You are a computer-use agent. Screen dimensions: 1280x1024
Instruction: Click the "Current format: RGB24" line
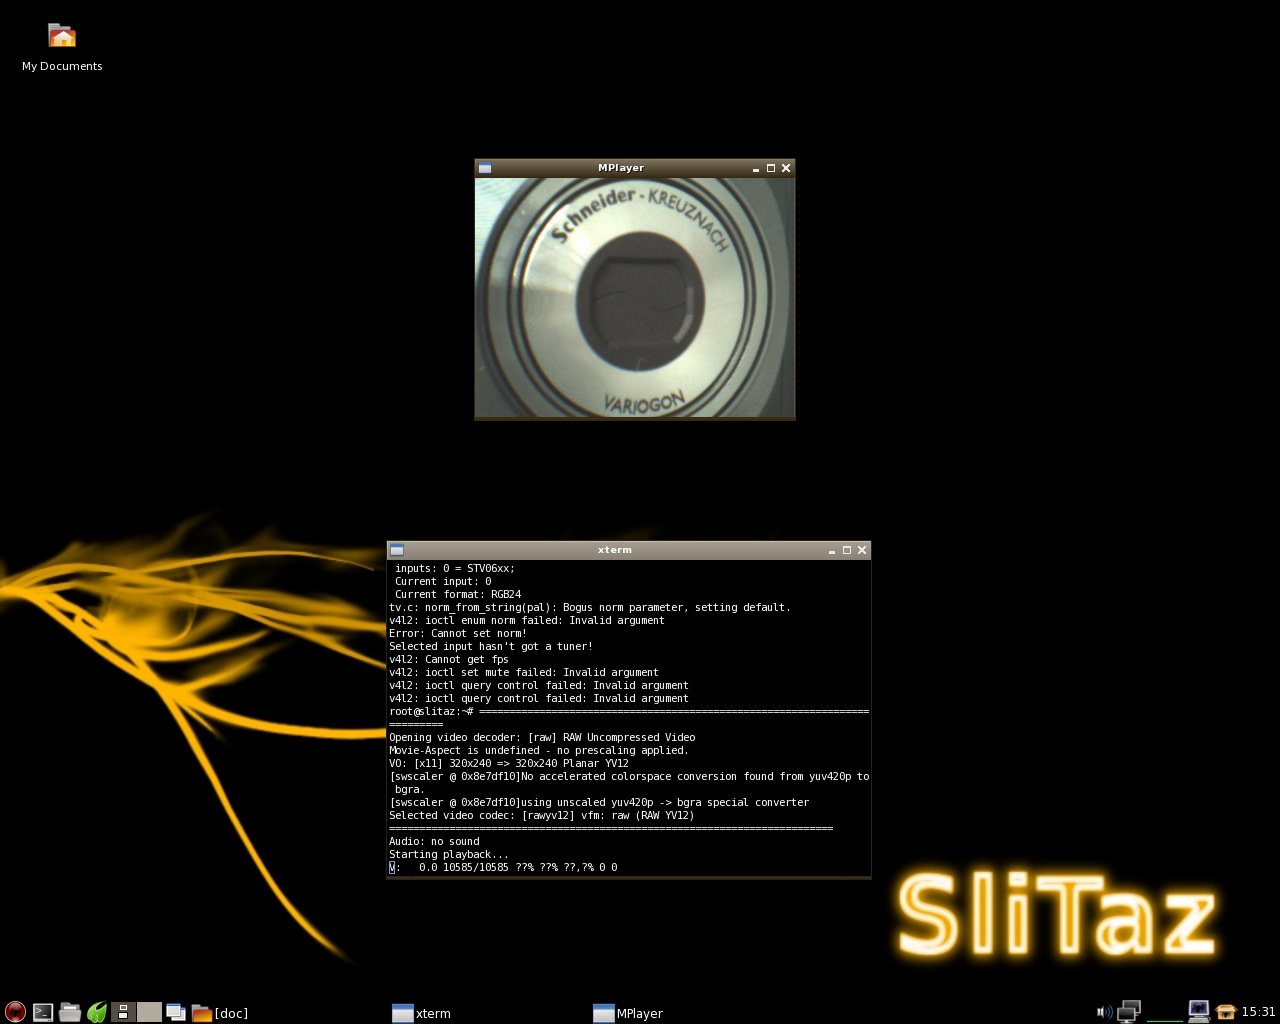pyautogui.click(x=458, y=594)
